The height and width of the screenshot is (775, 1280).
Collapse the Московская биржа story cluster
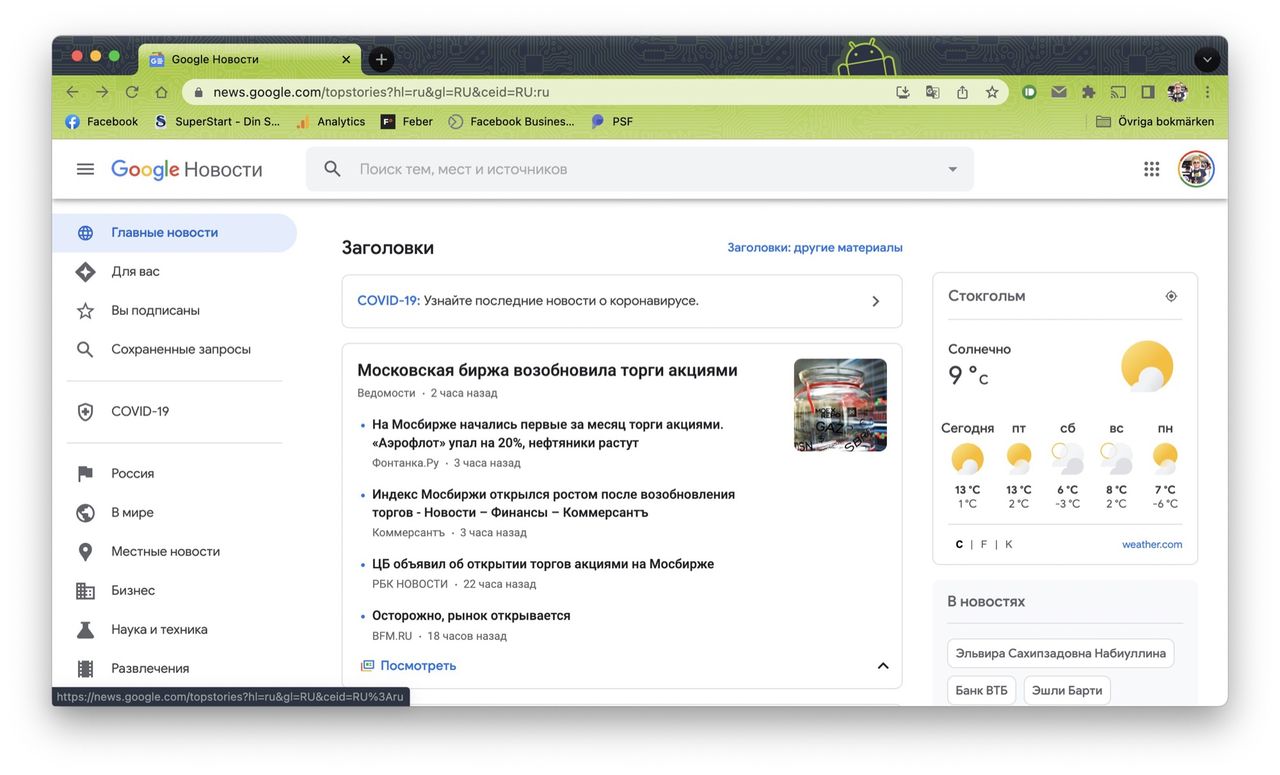pyautogui.click(x=882, y=664)
